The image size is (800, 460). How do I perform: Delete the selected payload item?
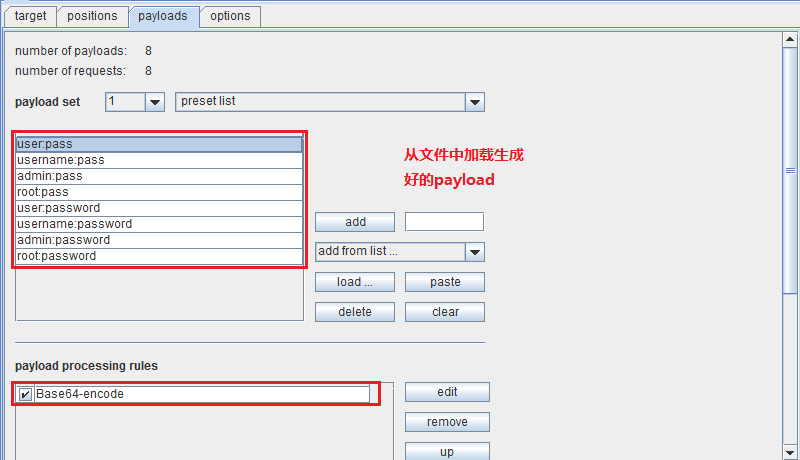(x=355, y=312)
